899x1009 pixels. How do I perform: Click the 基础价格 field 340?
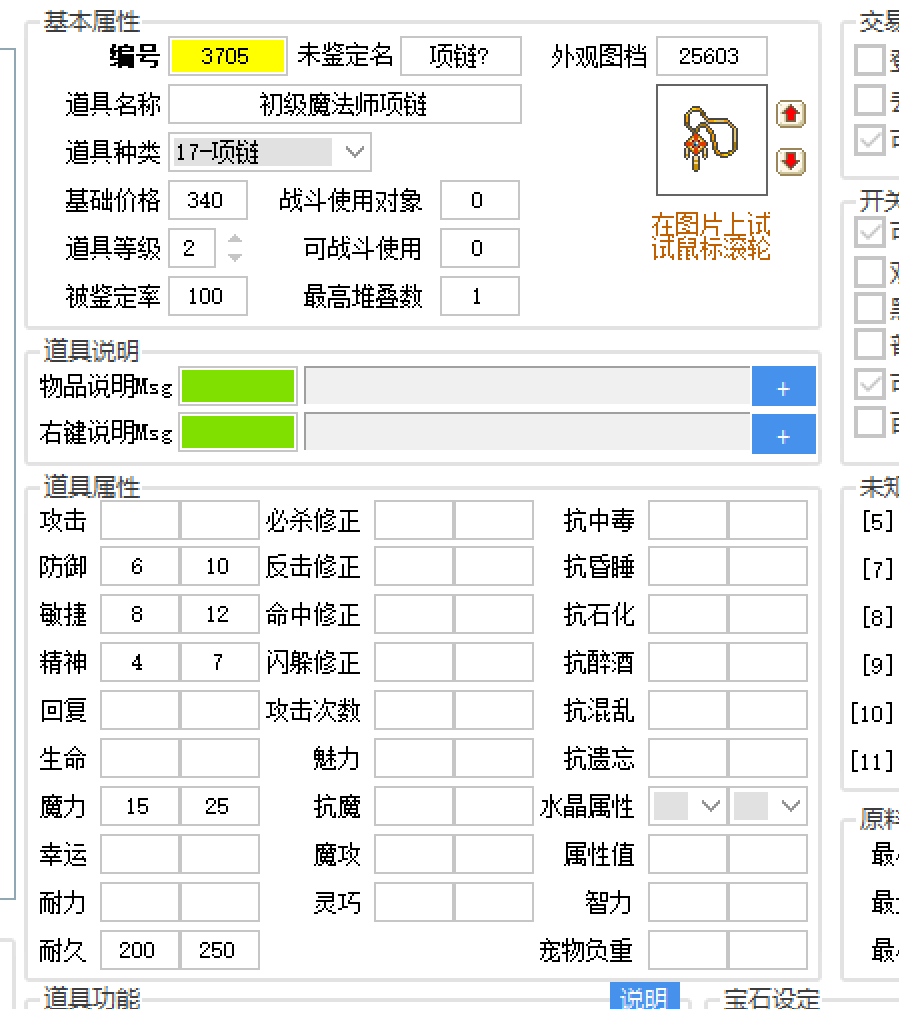[208, 200]
